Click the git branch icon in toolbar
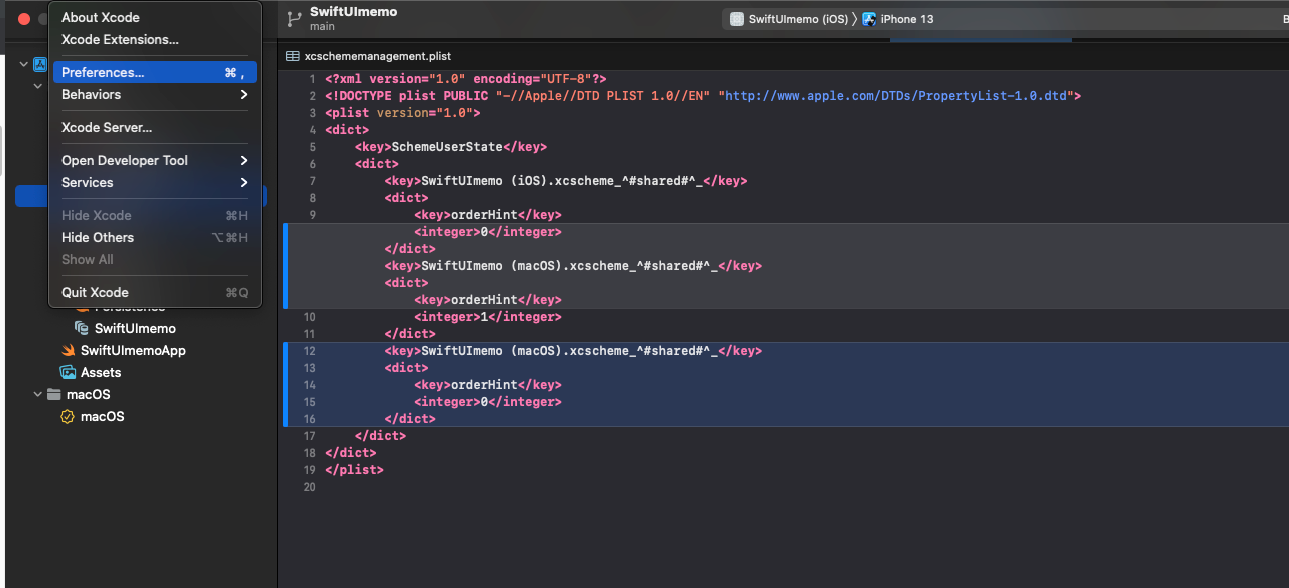 pos(294,18)
